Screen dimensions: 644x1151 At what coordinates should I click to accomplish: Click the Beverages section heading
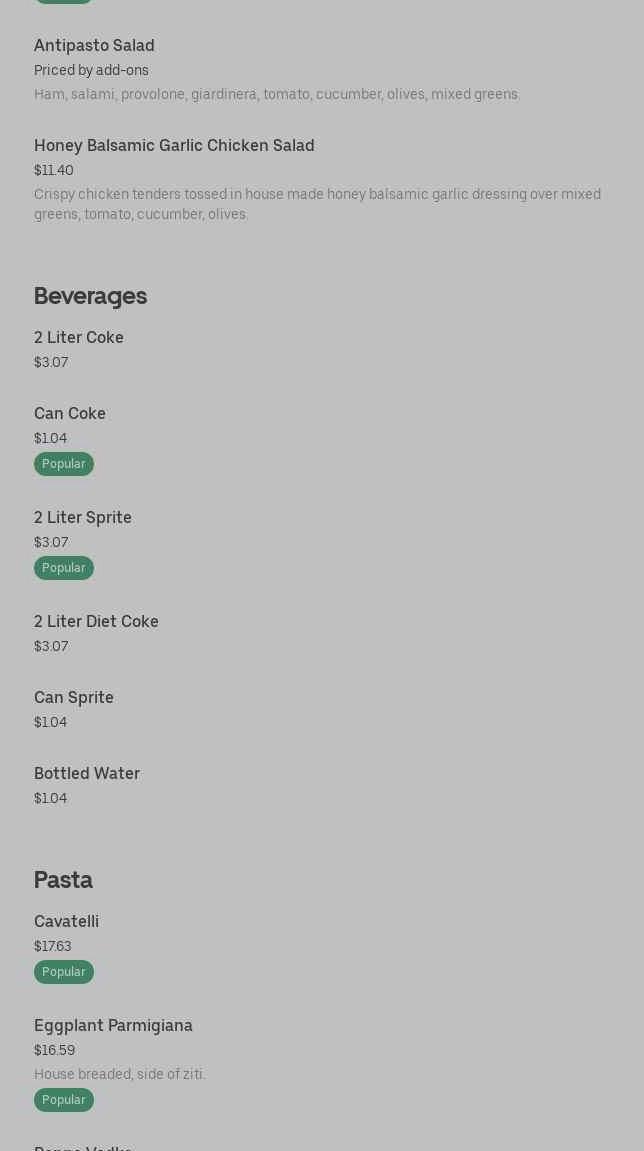90,296
